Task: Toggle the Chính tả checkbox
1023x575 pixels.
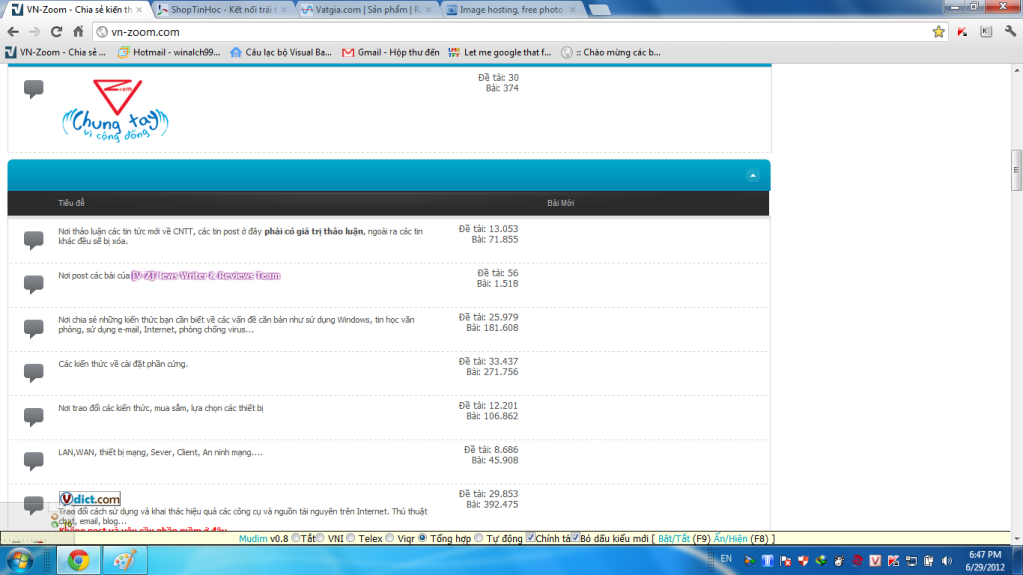Action: point(530,538)
